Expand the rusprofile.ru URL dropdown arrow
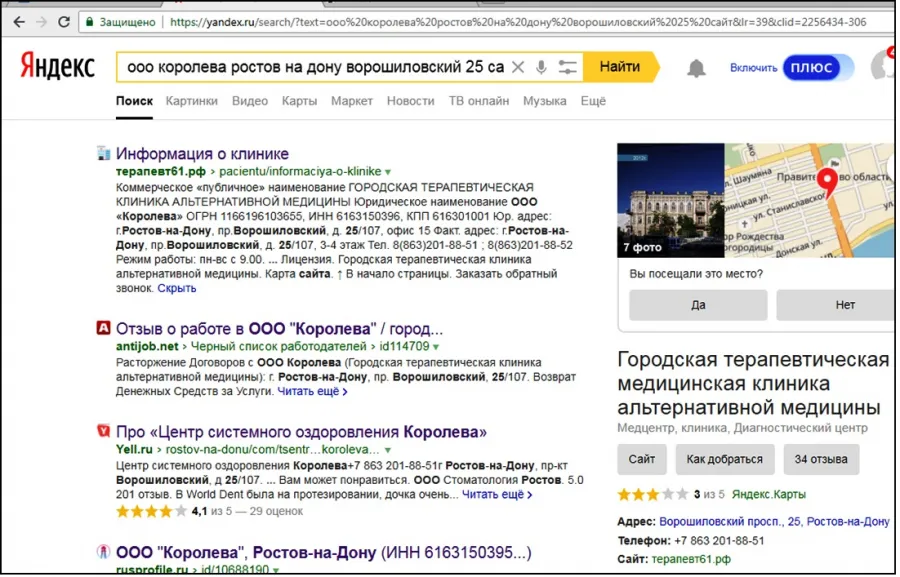This screenshot has height=577, width=900. (276, 570)
